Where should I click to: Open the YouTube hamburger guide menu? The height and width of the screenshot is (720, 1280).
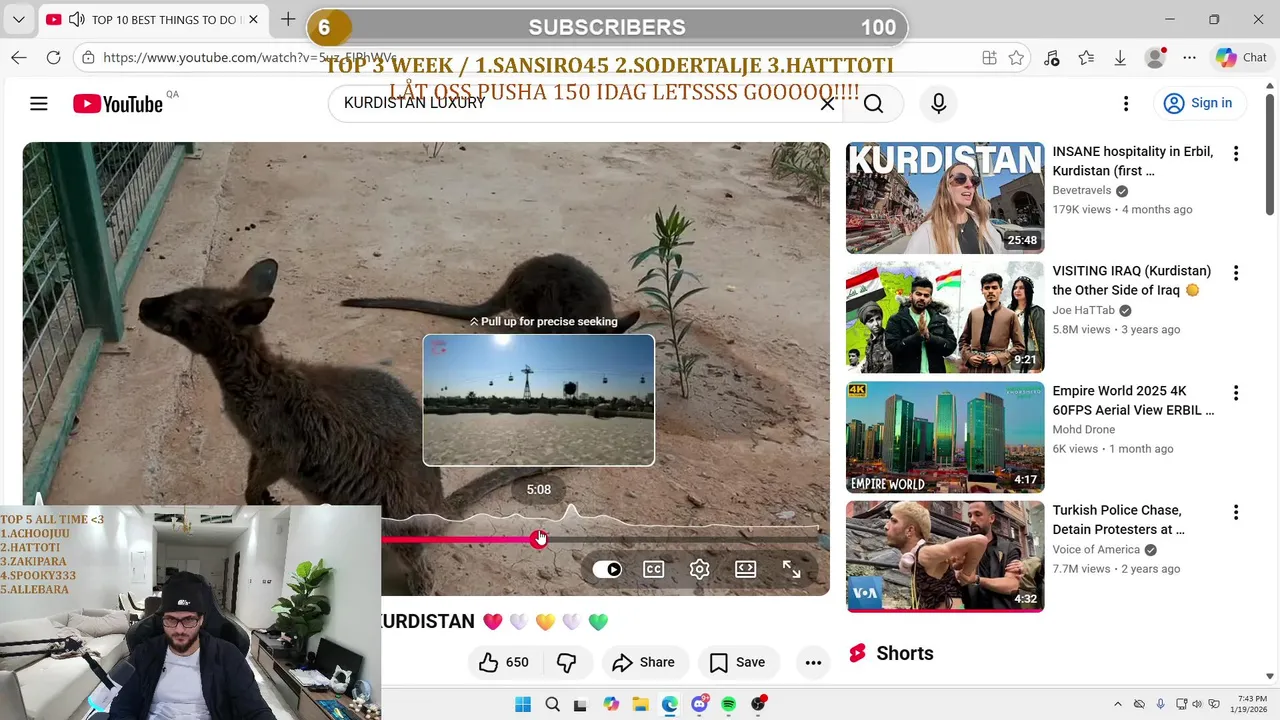39,103
